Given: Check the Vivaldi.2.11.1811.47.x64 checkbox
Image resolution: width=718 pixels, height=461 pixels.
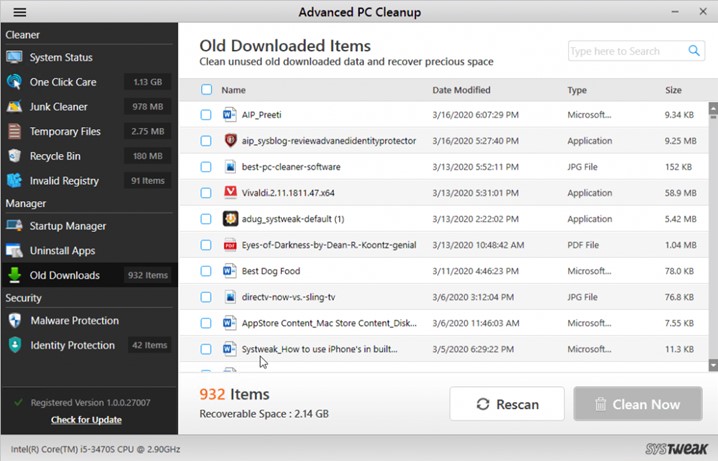Looking at the screenshot, I should point(206,193).
